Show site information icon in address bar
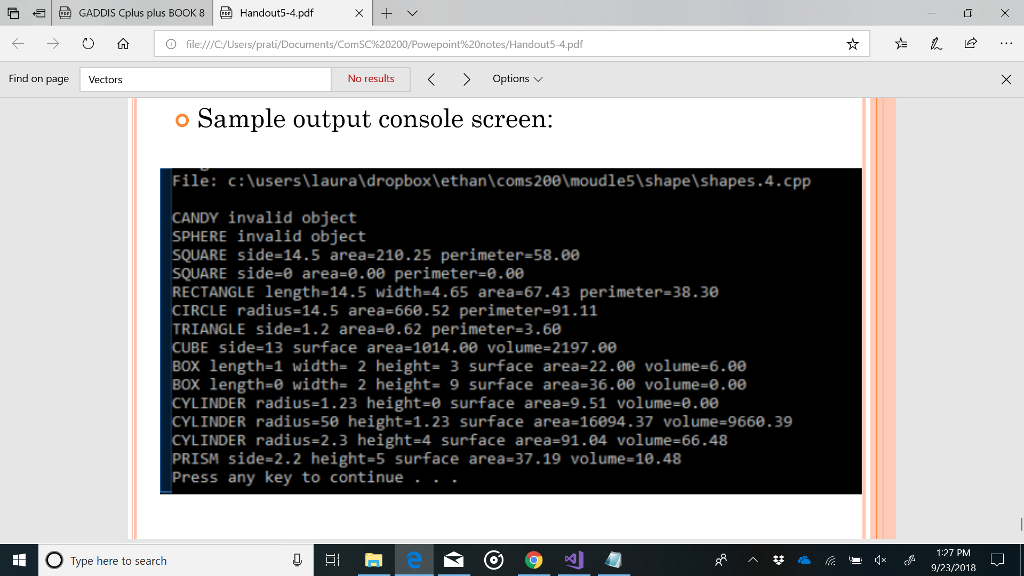1024x576 pixels. point(171,44)
